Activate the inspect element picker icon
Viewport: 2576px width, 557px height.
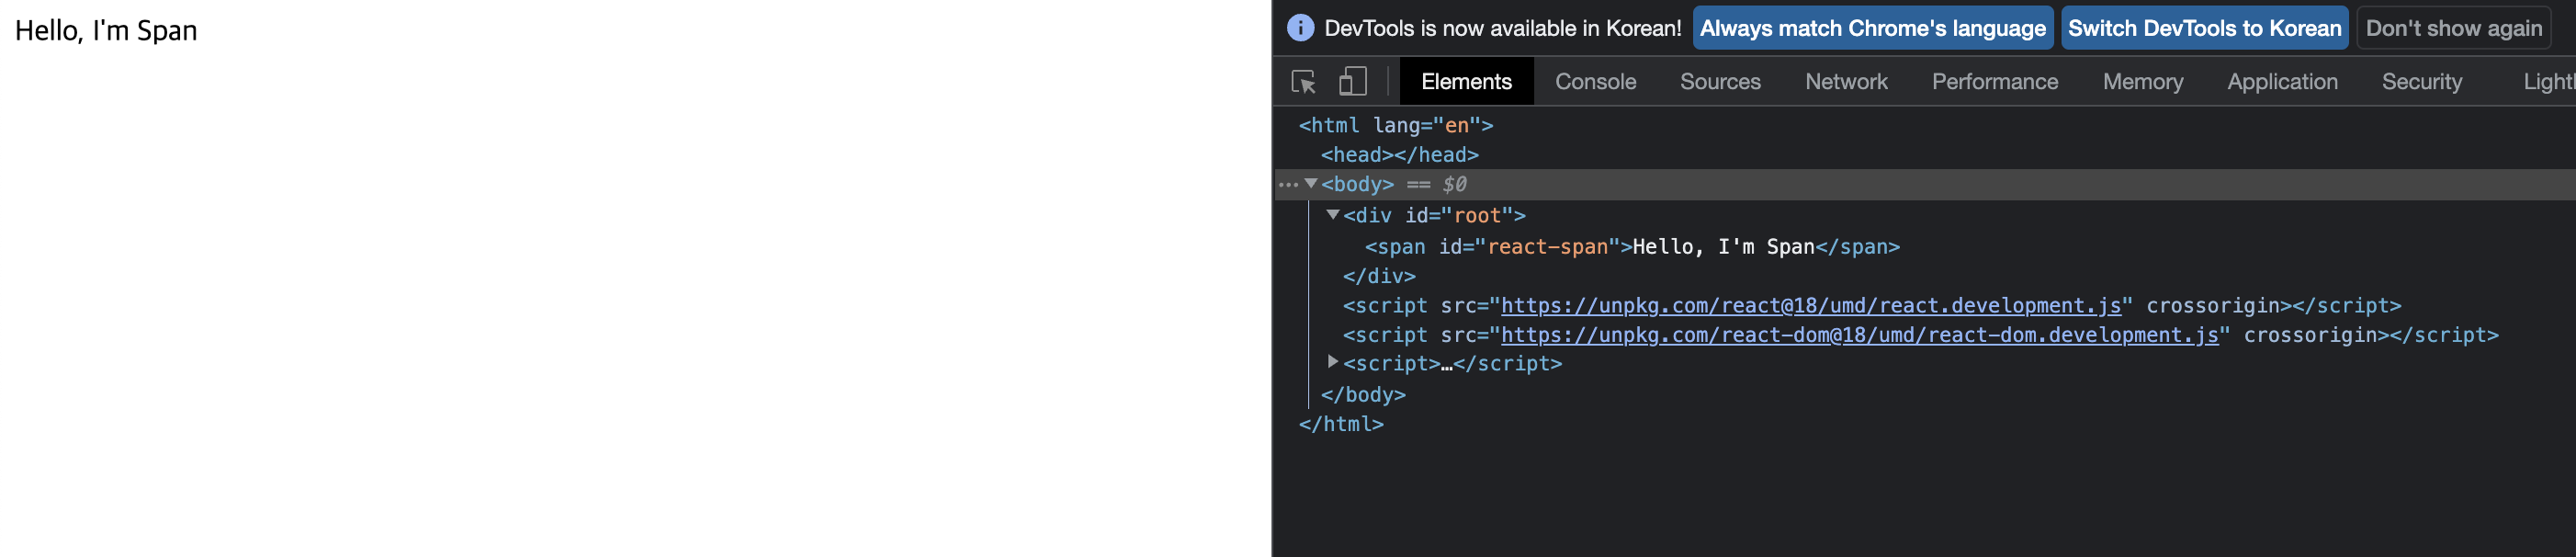pos(1303,81)
